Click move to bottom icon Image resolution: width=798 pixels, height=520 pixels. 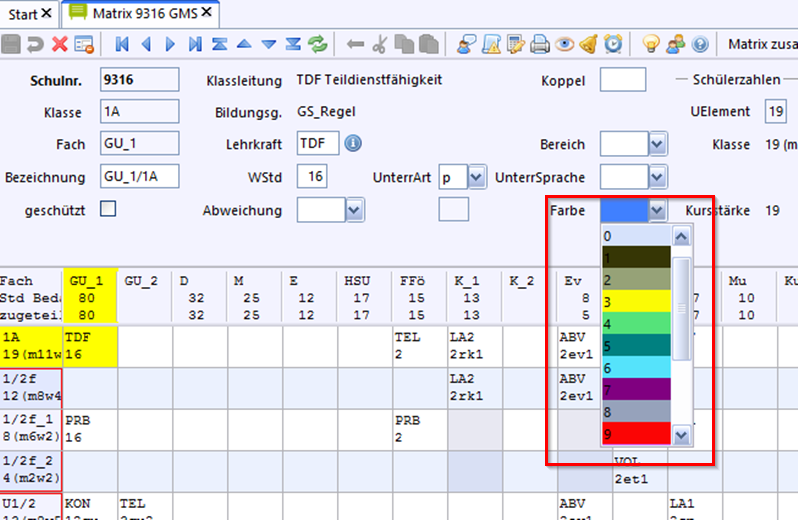pos(293,44)
